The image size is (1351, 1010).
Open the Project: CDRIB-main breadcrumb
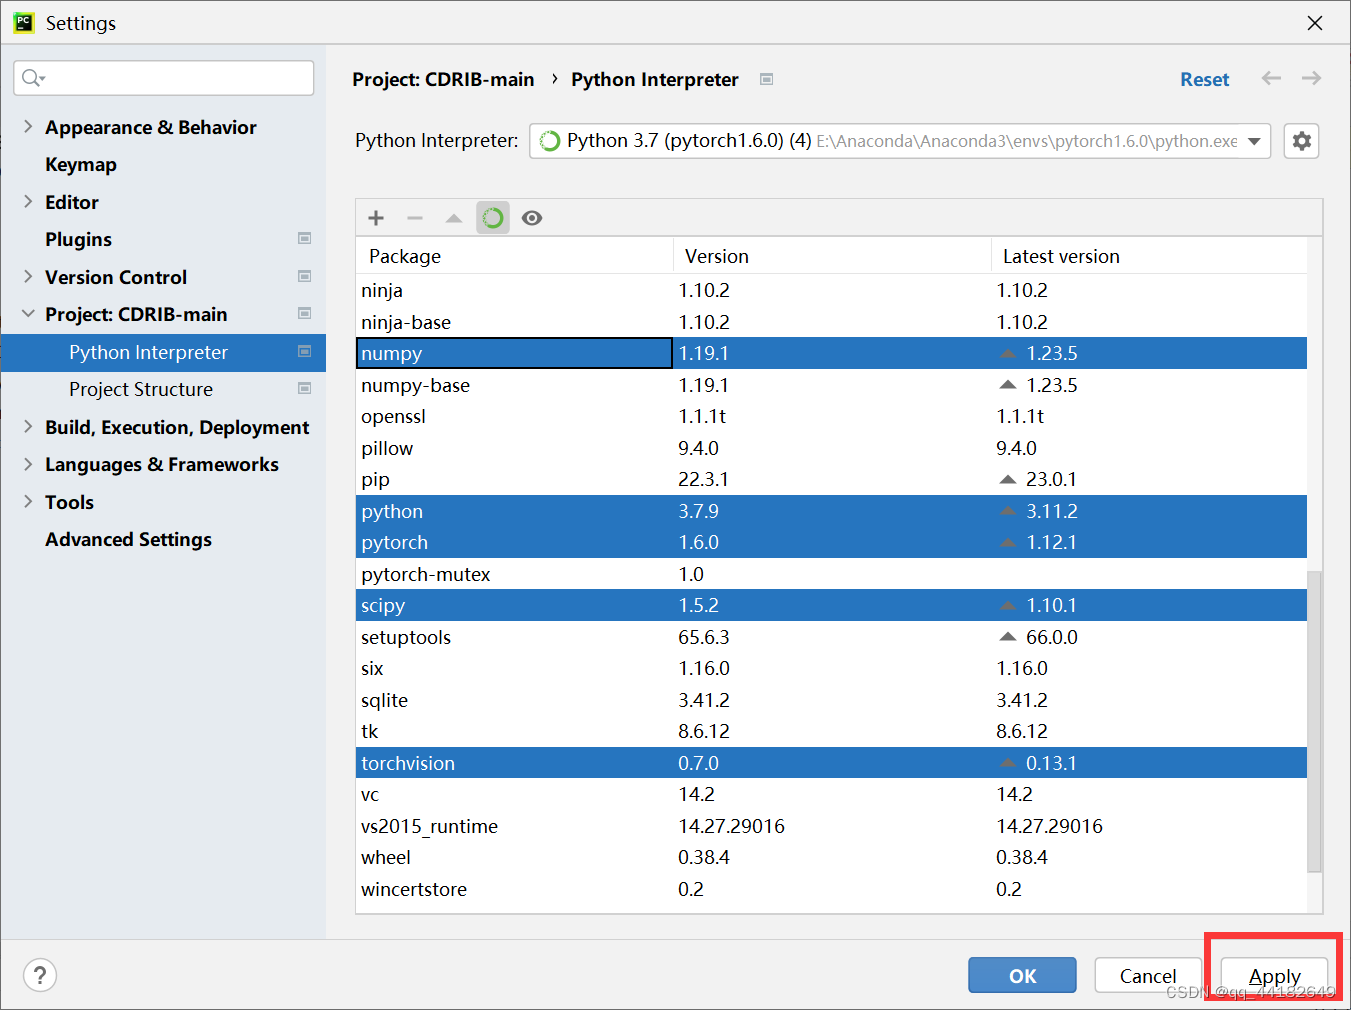click(444, 79)
